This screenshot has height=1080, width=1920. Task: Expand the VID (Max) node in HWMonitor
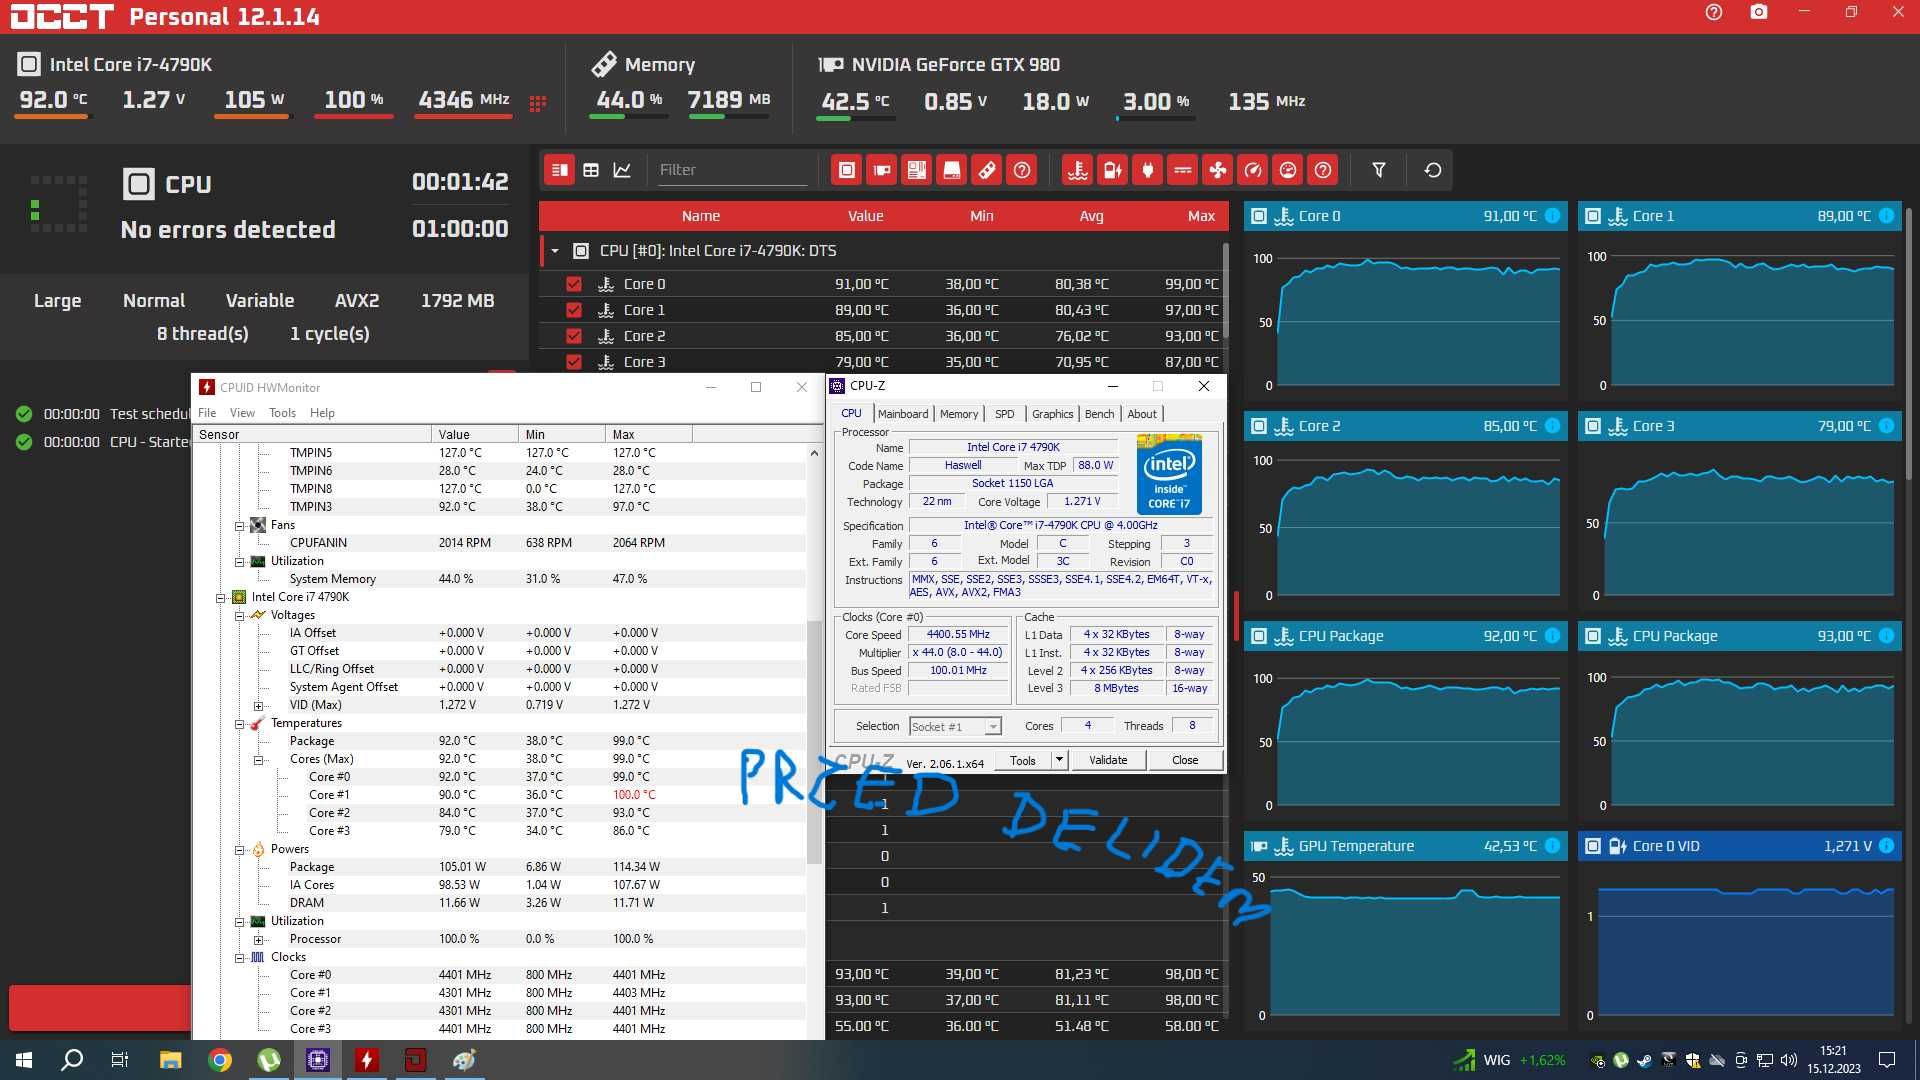coord(259,706)
